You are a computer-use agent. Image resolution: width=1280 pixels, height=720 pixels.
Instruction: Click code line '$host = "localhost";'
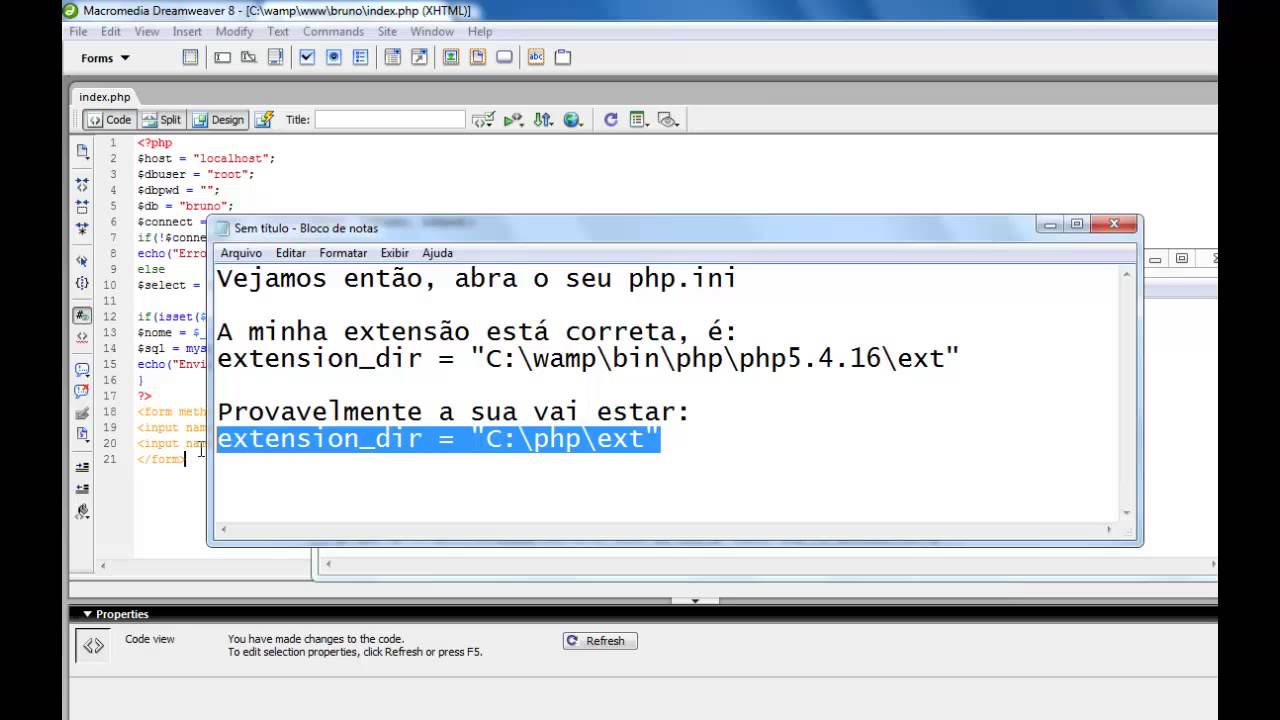tap(206, 158)
